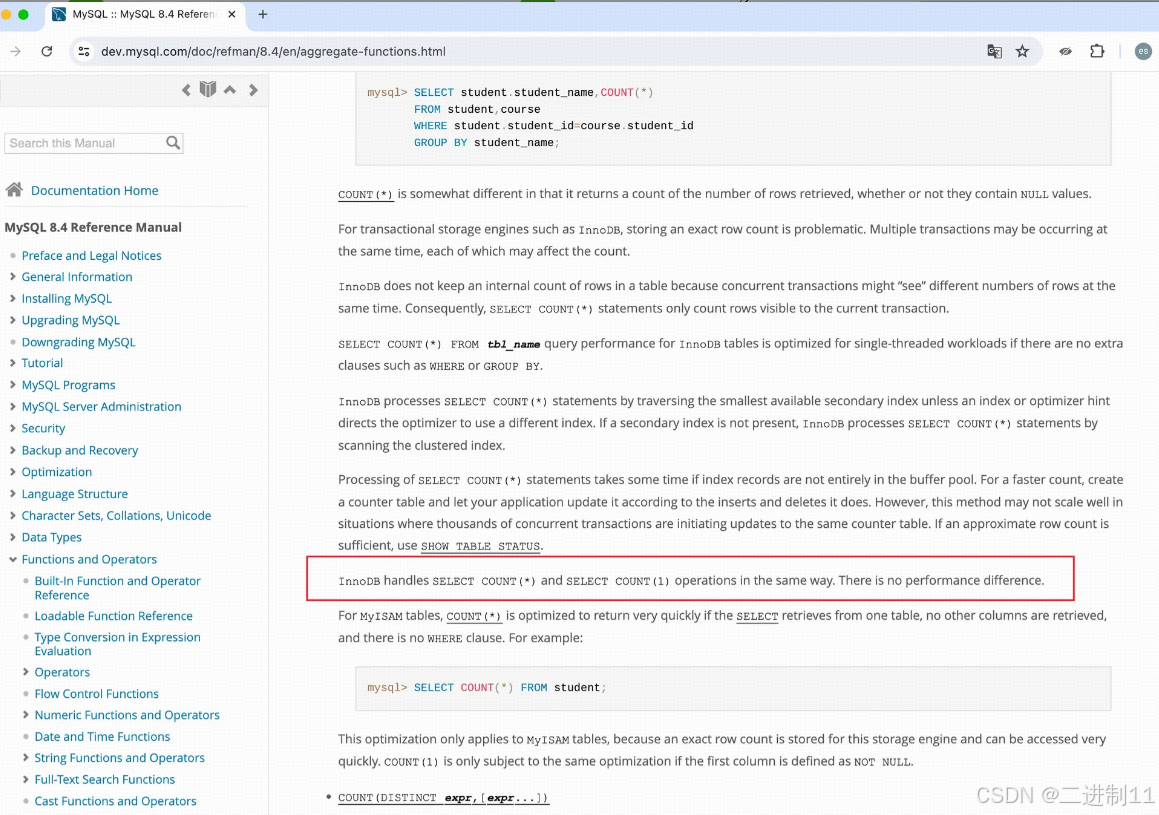Viewport: 1159px width, 815px height.
Task: Open Downgrading MySQL page
Action: [78, 342]
